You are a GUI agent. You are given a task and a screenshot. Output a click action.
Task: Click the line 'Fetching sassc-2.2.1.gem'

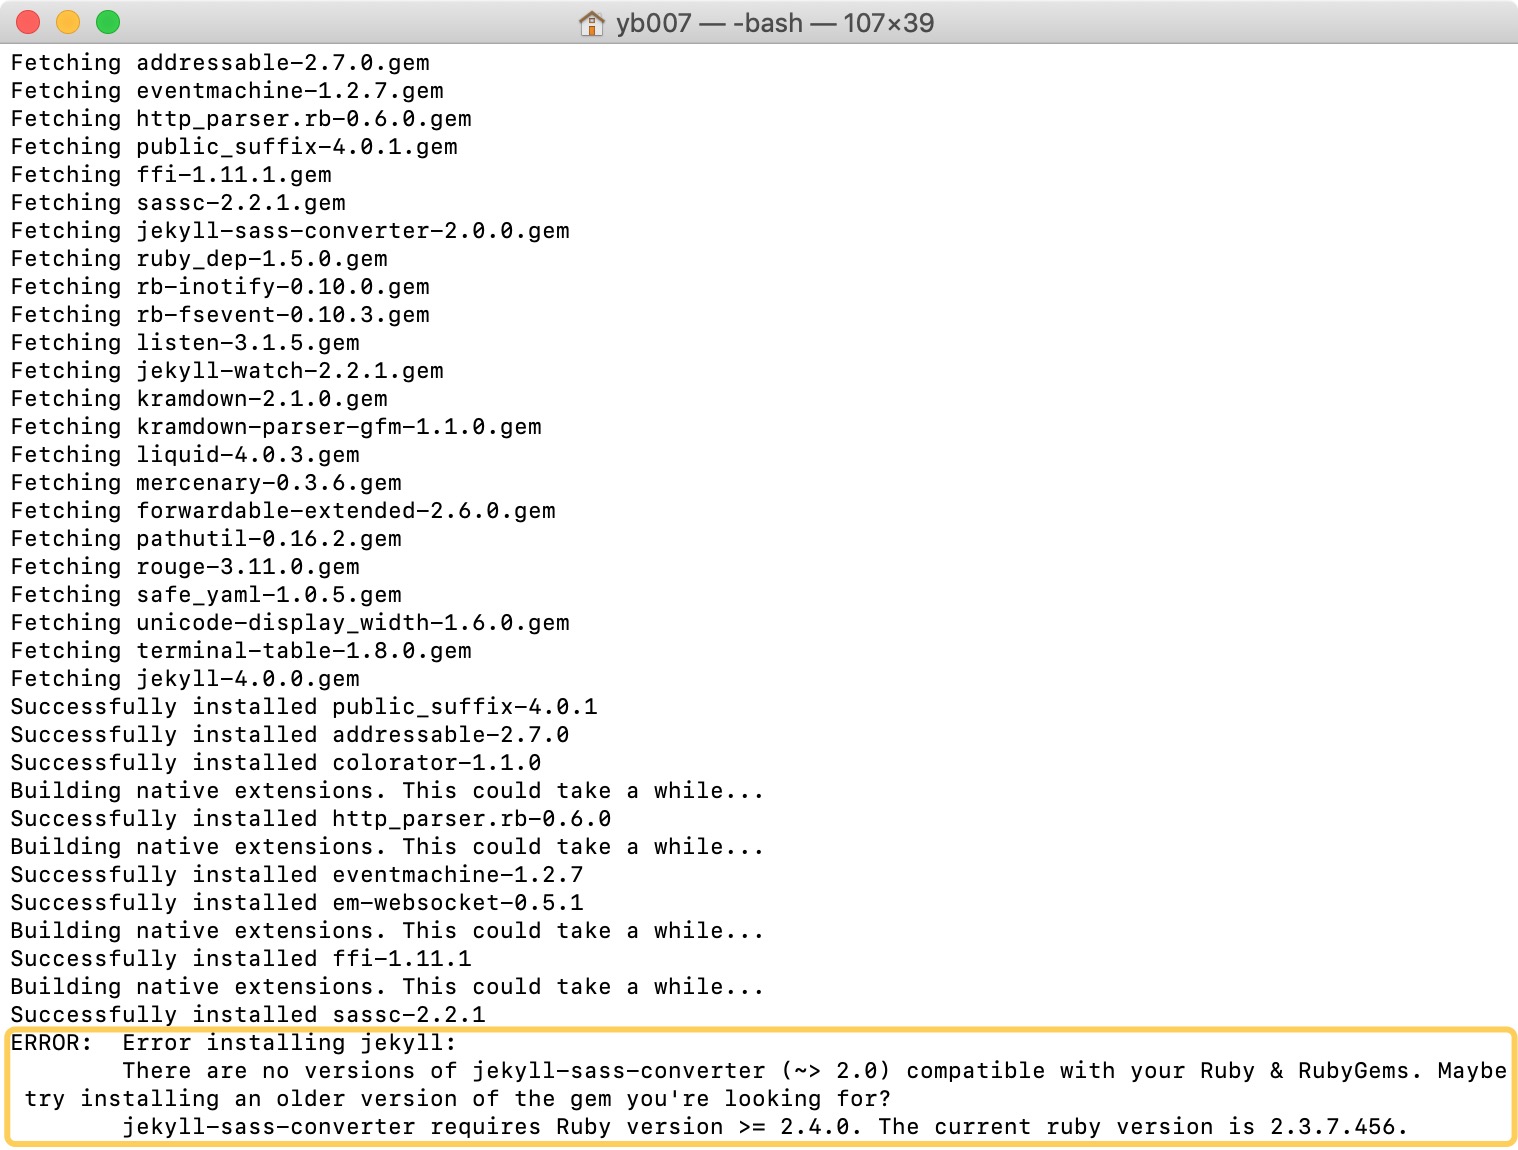click(178, 203)
